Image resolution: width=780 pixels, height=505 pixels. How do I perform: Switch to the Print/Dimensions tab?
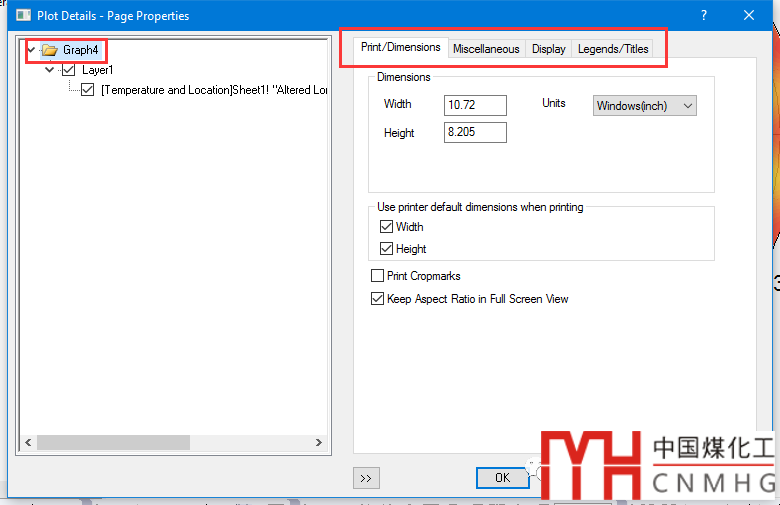400,47
